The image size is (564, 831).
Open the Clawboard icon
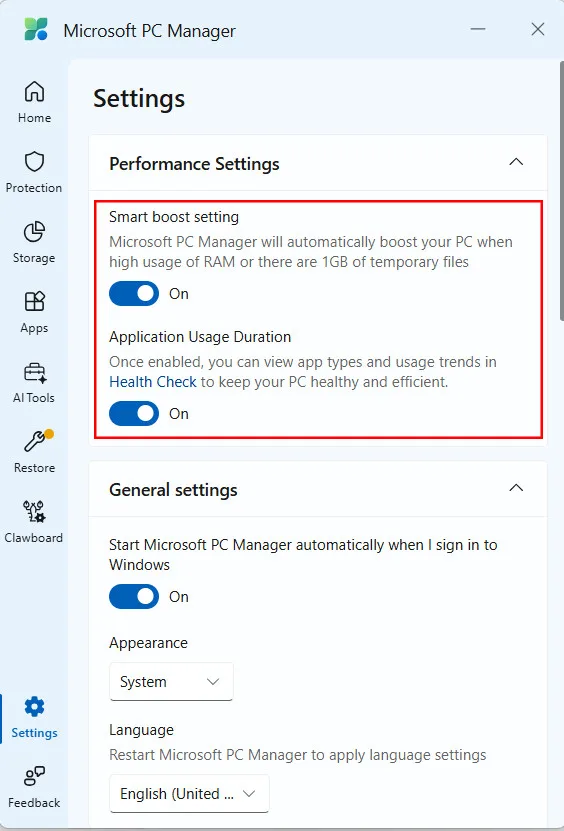tap(34, 512)
